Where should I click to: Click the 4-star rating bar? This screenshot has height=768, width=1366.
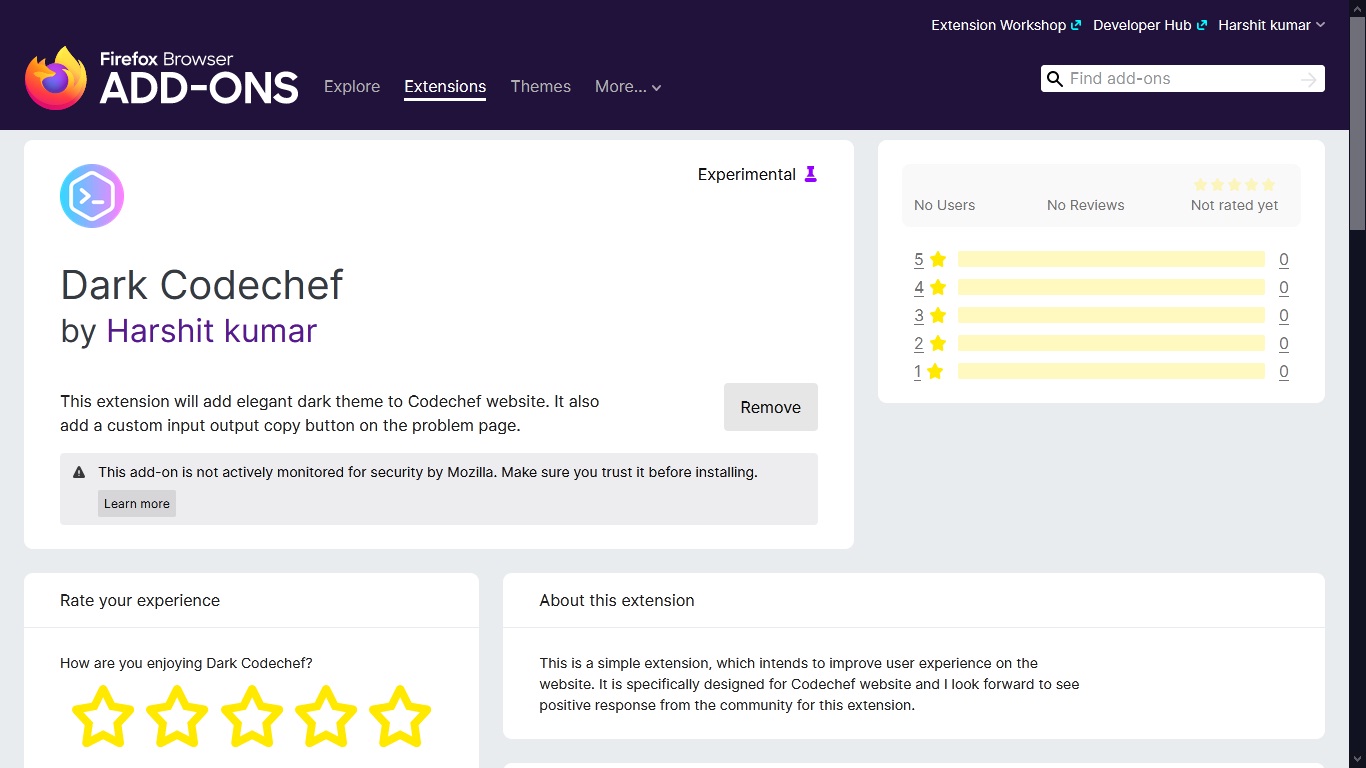point(1111,287)
